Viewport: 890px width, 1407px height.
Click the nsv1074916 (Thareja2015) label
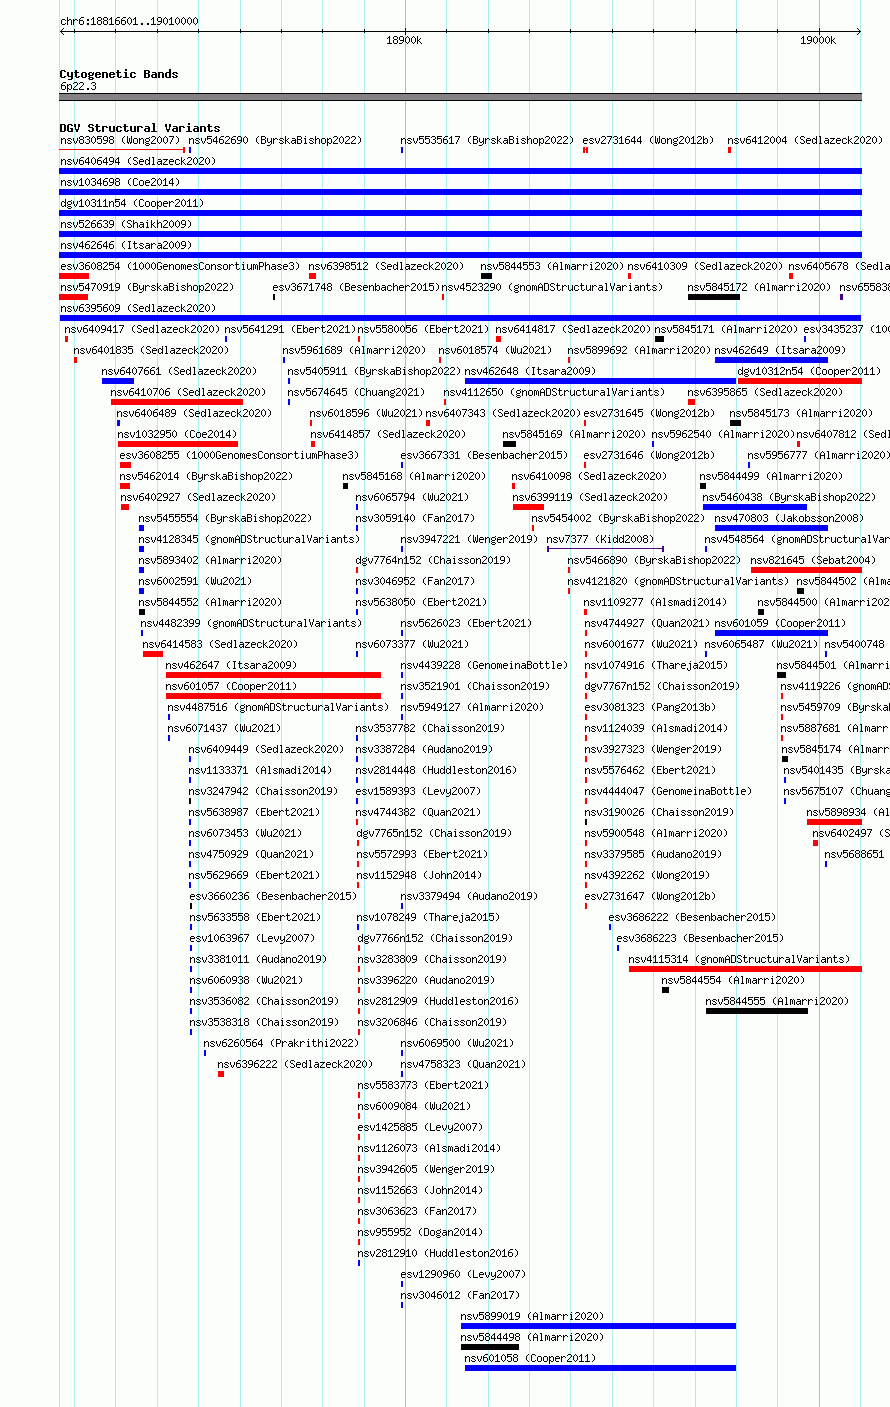pyautogui.click(x=656, y=665)
